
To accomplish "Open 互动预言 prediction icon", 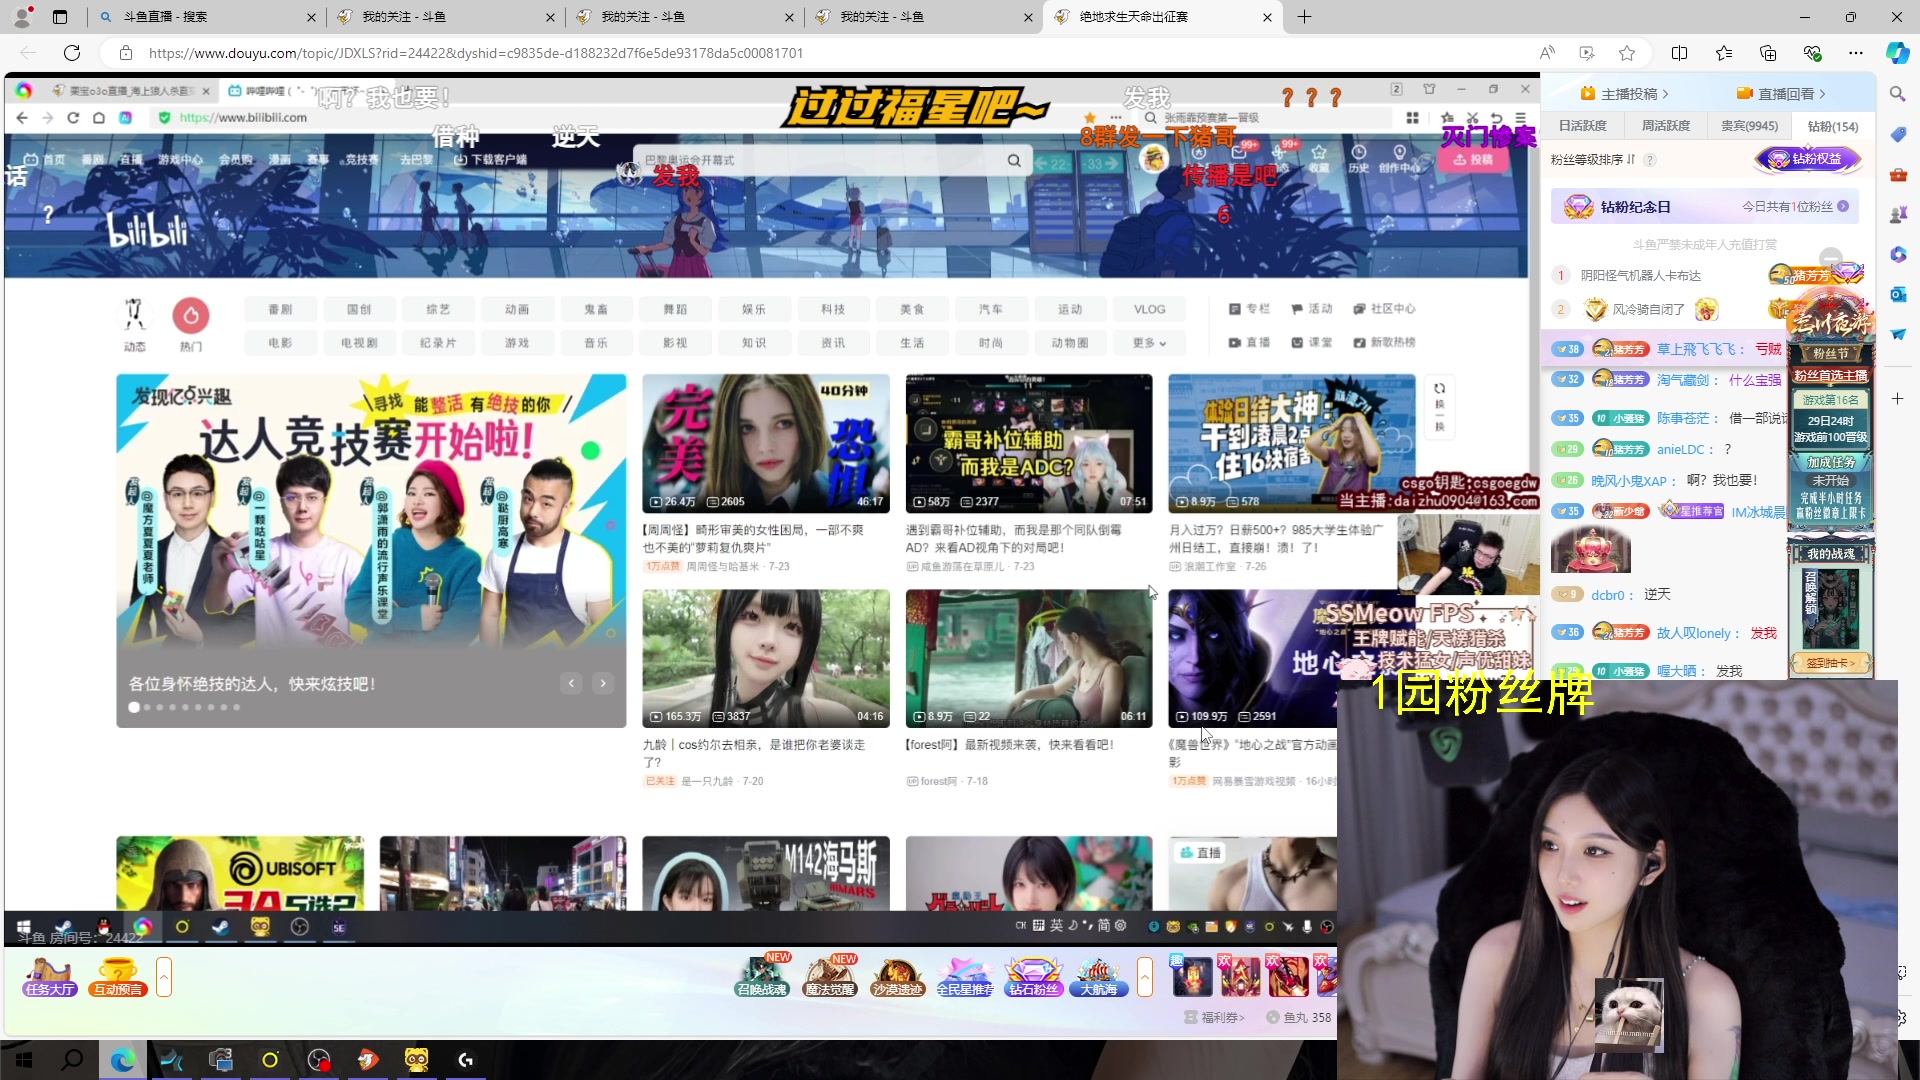I will click(x=118, y=977).
